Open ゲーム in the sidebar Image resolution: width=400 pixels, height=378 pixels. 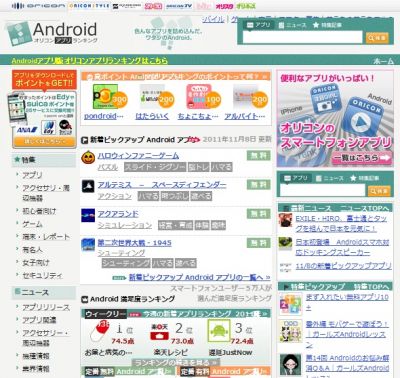coord(32,224)
